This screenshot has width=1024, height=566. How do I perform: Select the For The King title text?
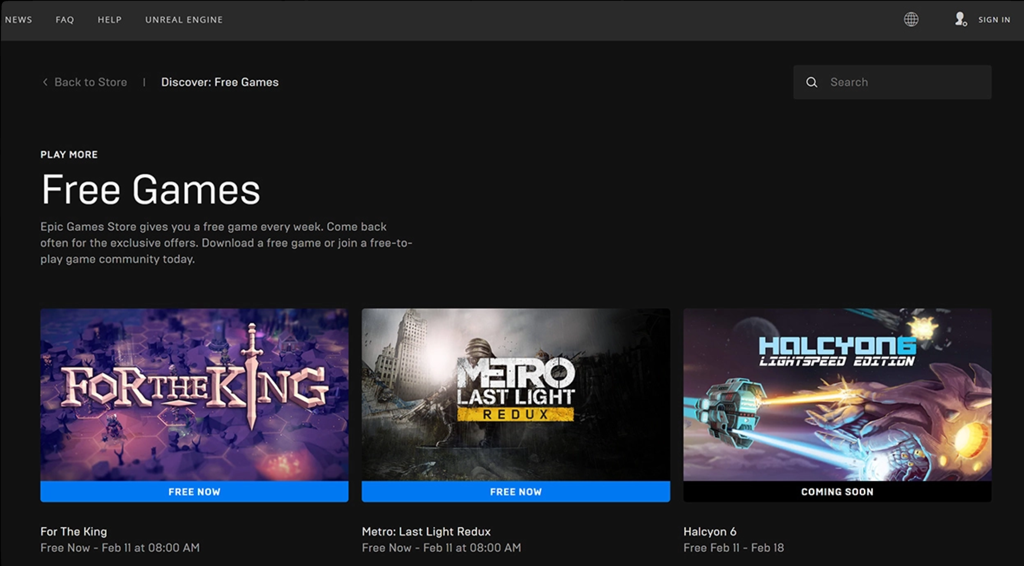(x=74, y=531)
